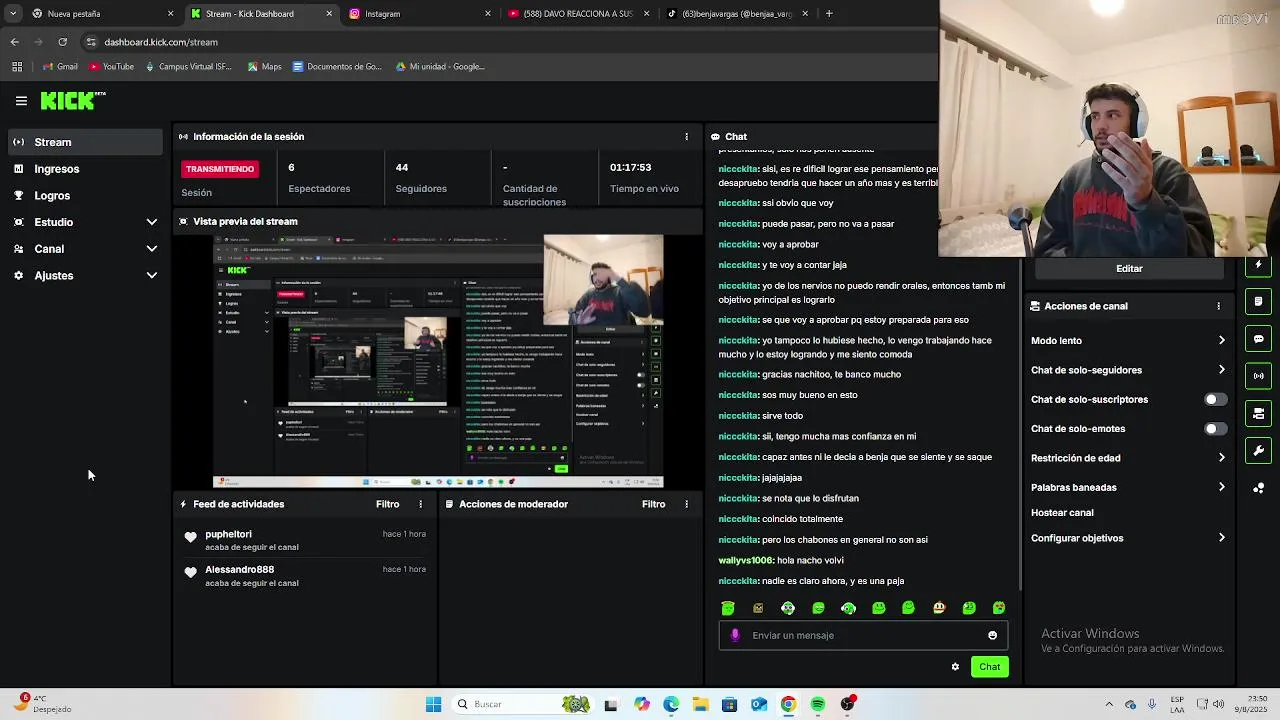1280x720 pixels.
Task: Open Configurar objetivos settings
Action: point(1128,538)
